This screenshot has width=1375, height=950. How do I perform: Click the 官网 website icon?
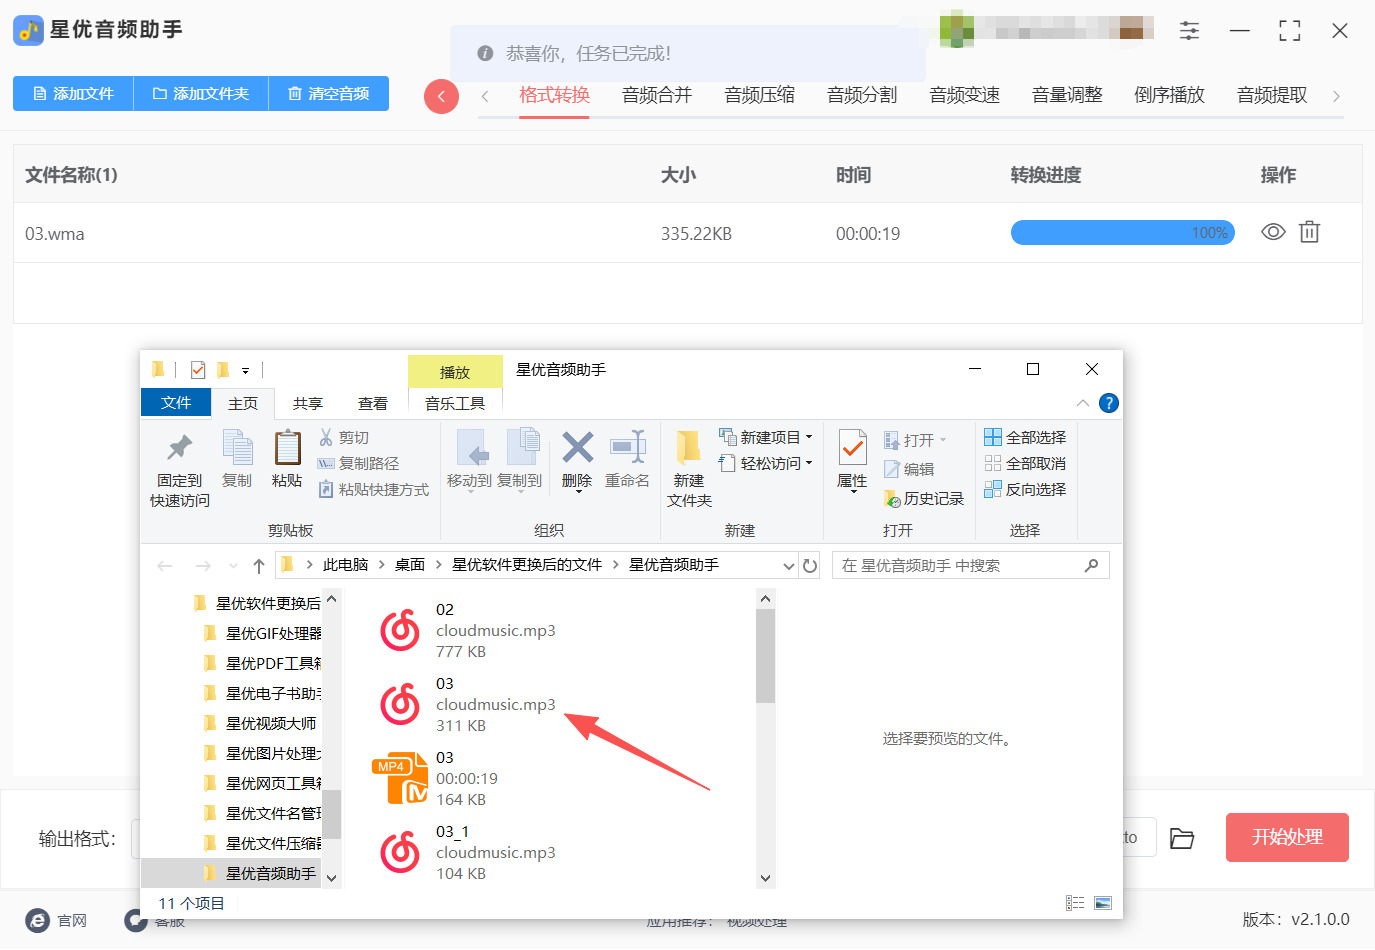[x=38, y=920]
